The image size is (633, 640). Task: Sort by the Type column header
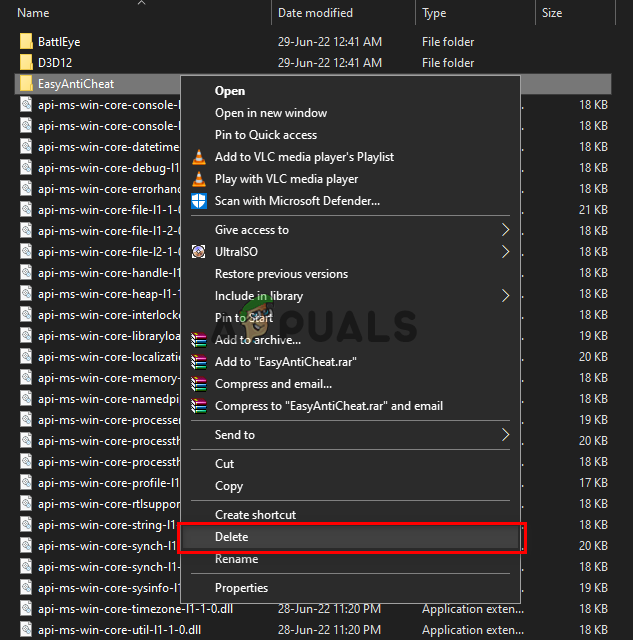[x=434, y=13]
